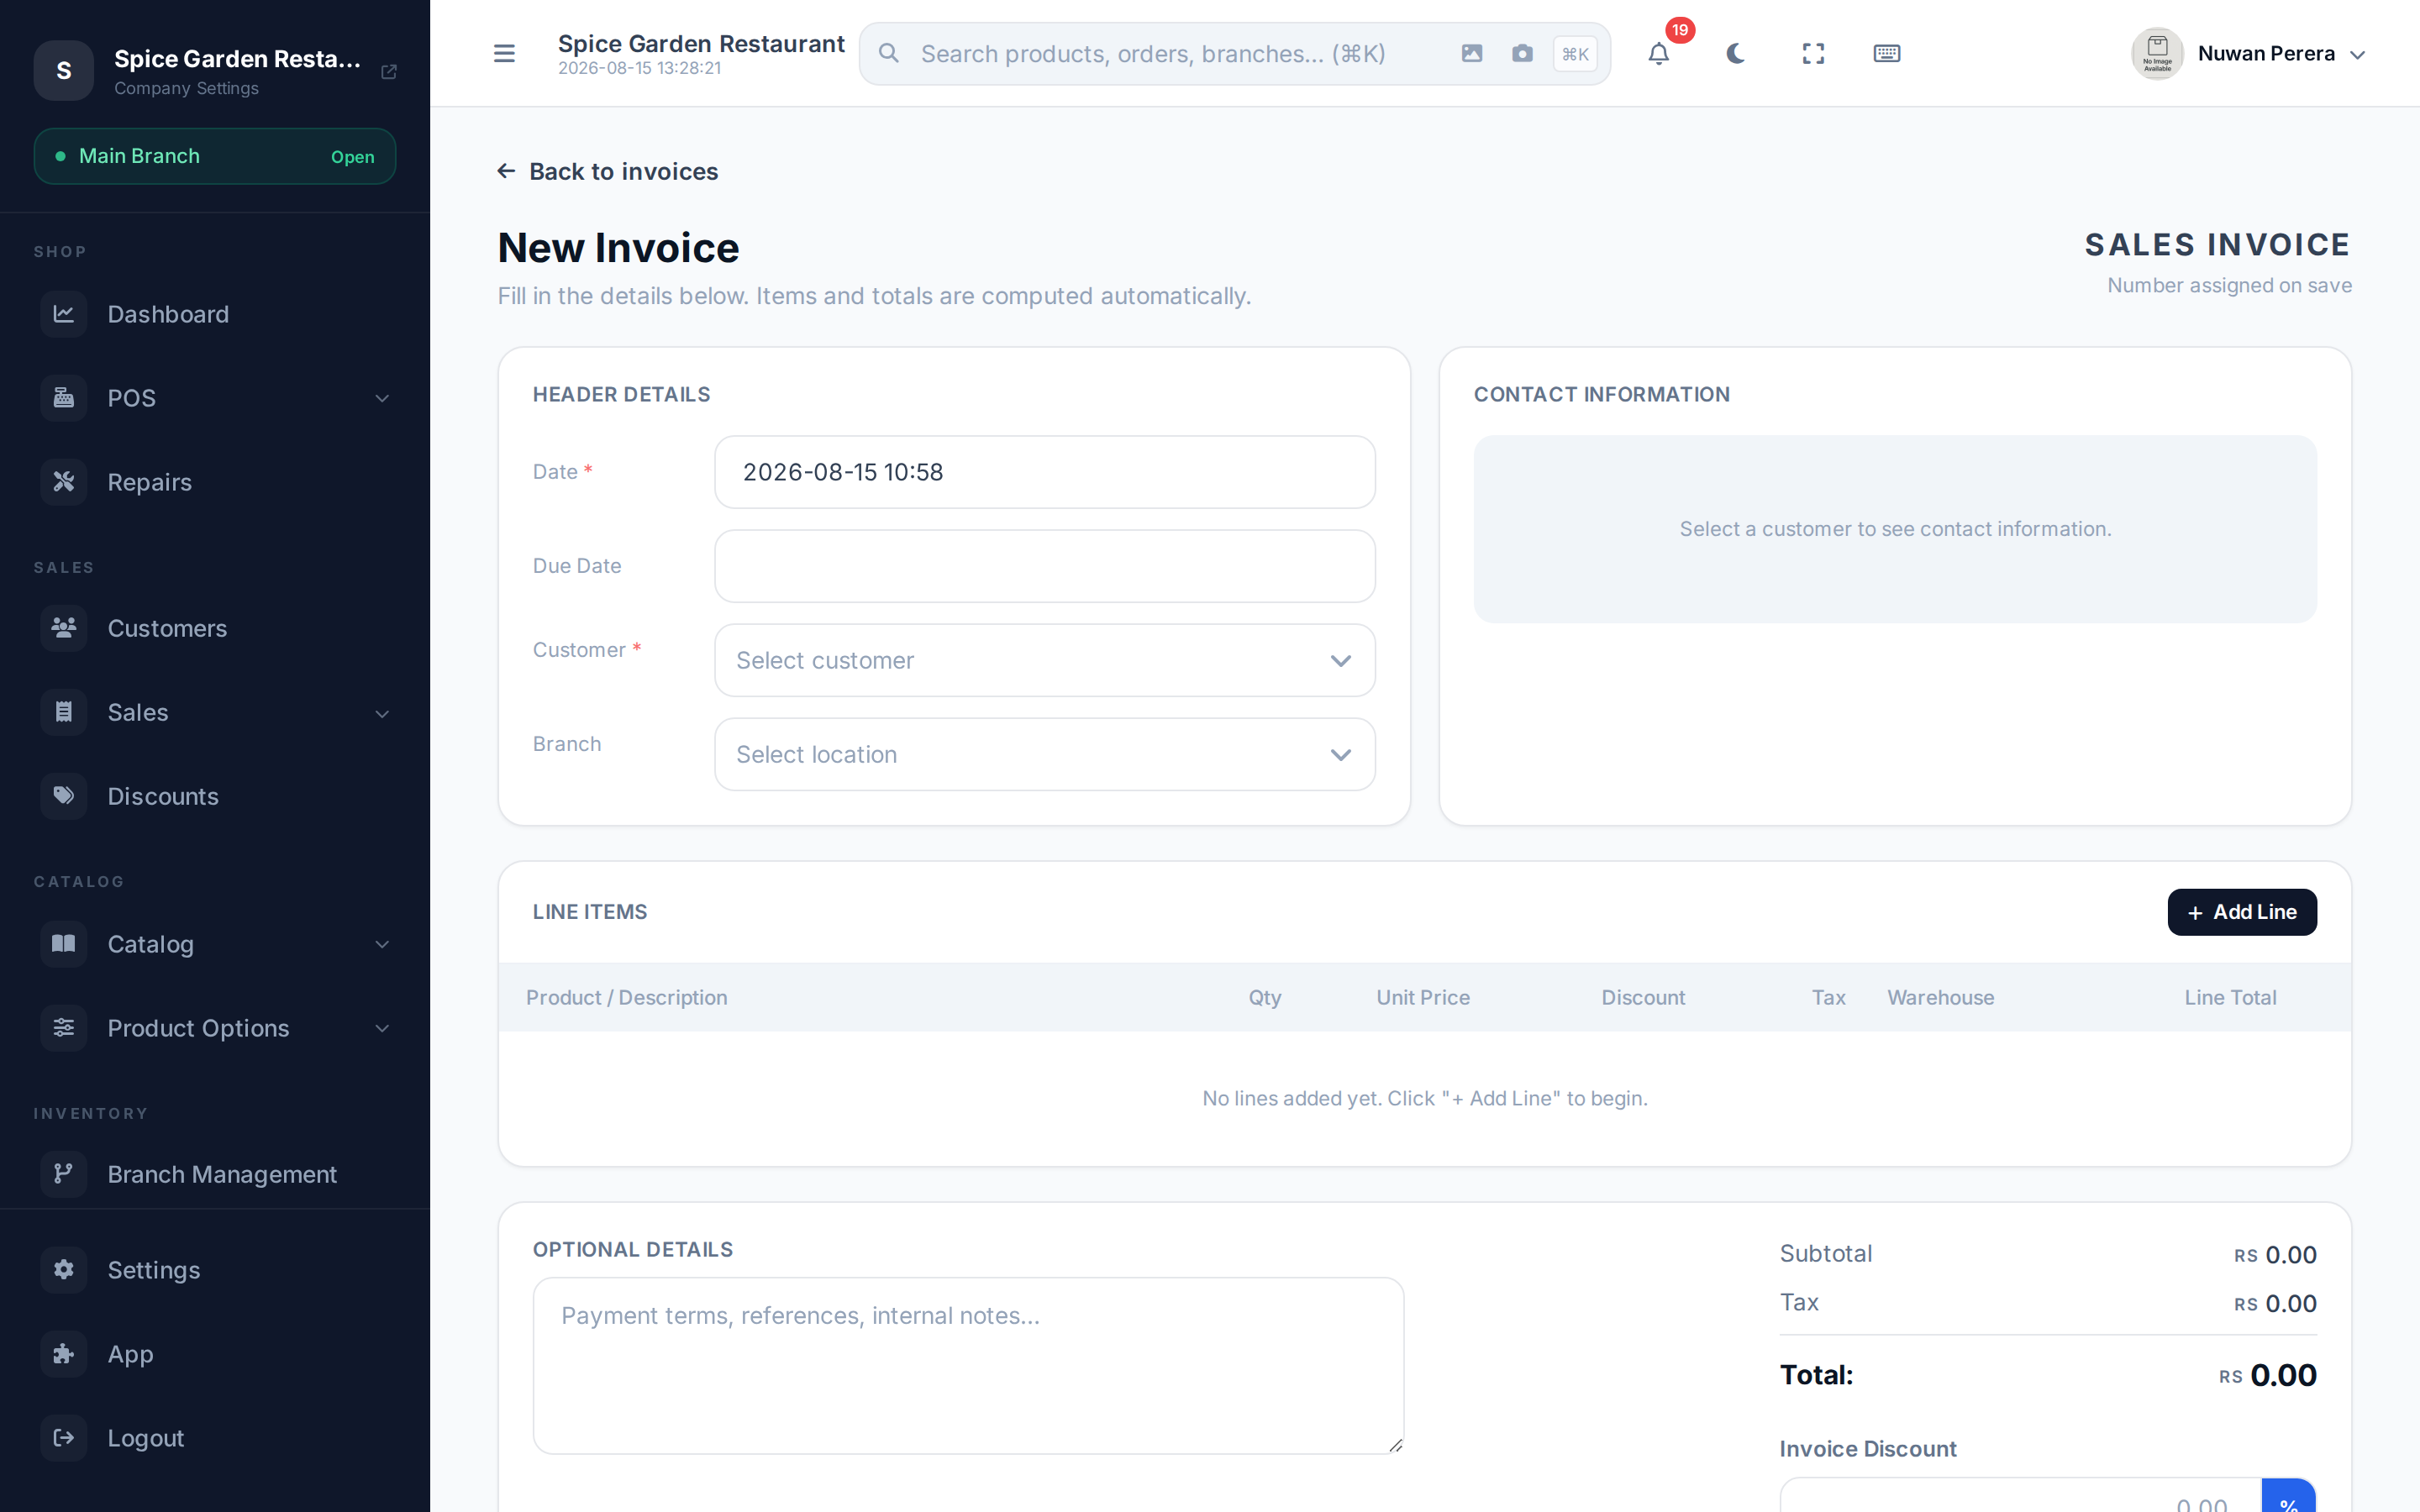Viewport: 2420px width, 1512px height.
Task: Click the POS sidebar label
Action: (x=132, y=398)
